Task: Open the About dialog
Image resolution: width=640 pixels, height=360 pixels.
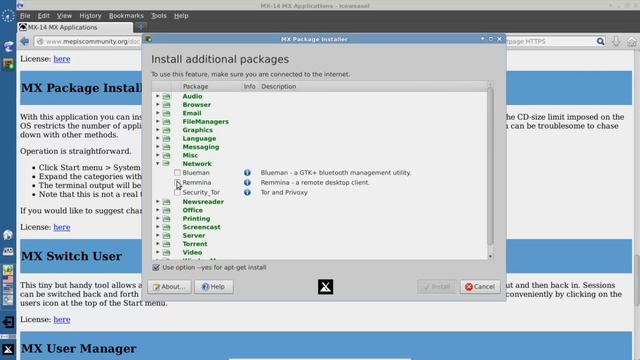Action: pyautogui.click(x=169, y=287)
